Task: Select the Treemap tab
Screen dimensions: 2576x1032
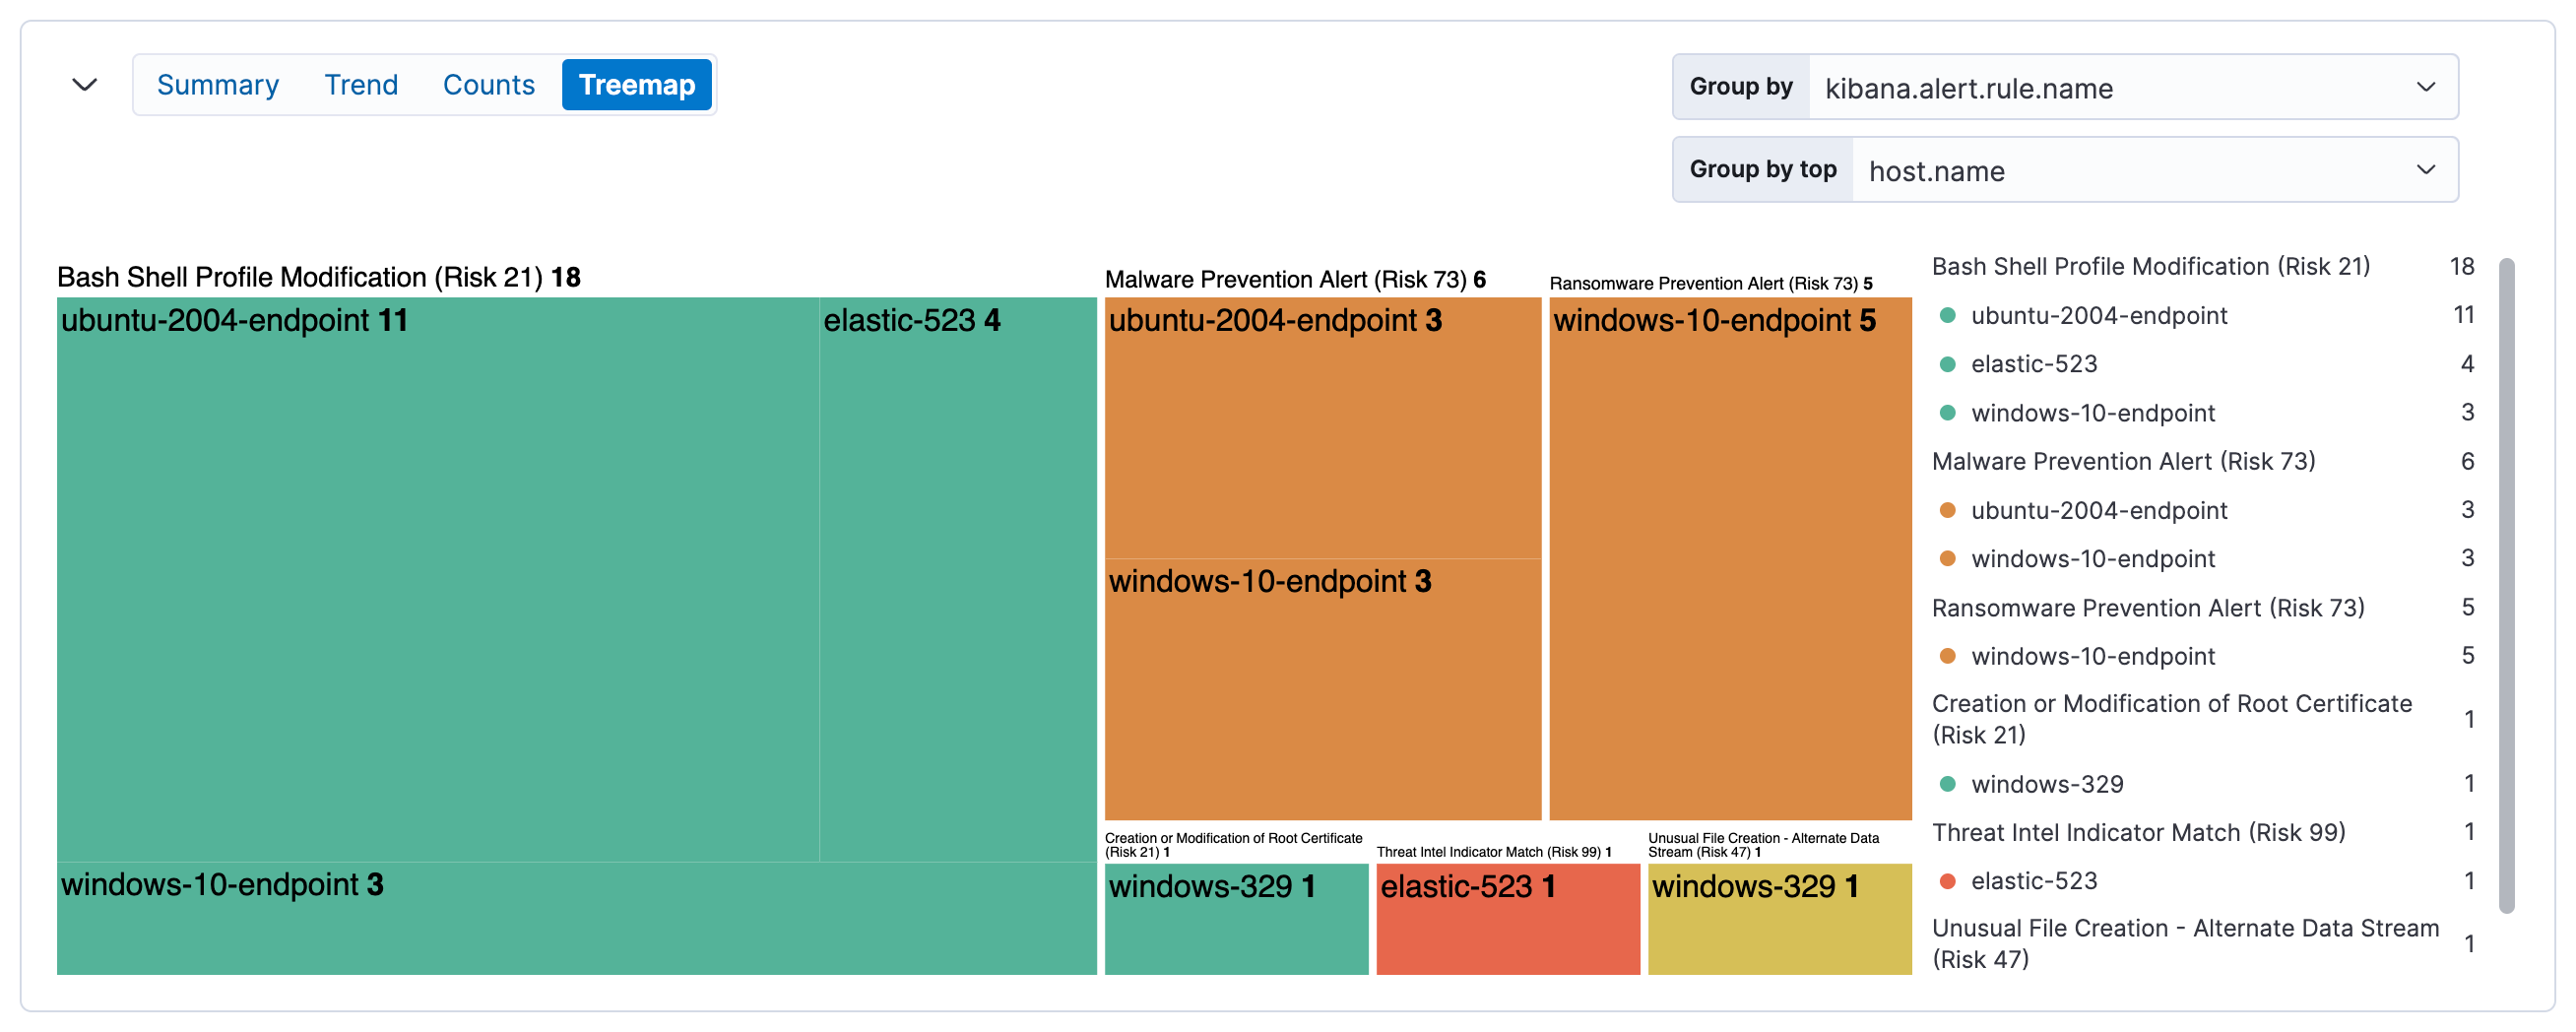Action: [x=636, y=85]
